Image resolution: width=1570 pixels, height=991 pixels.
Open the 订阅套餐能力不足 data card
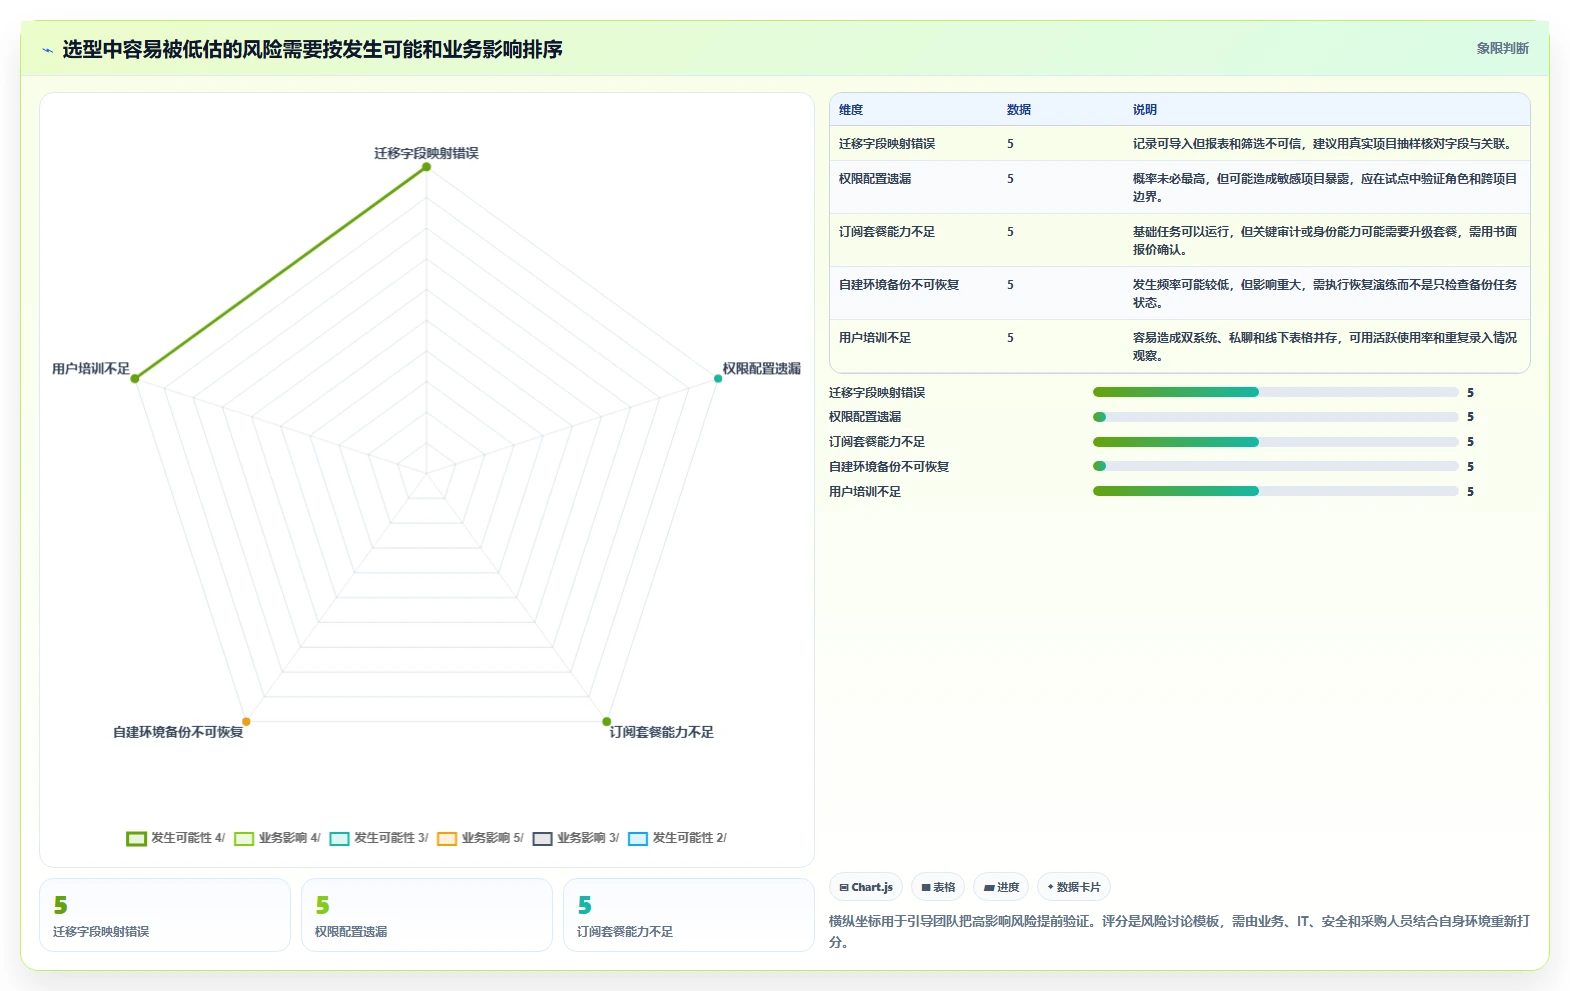click(x=689, y=915)
